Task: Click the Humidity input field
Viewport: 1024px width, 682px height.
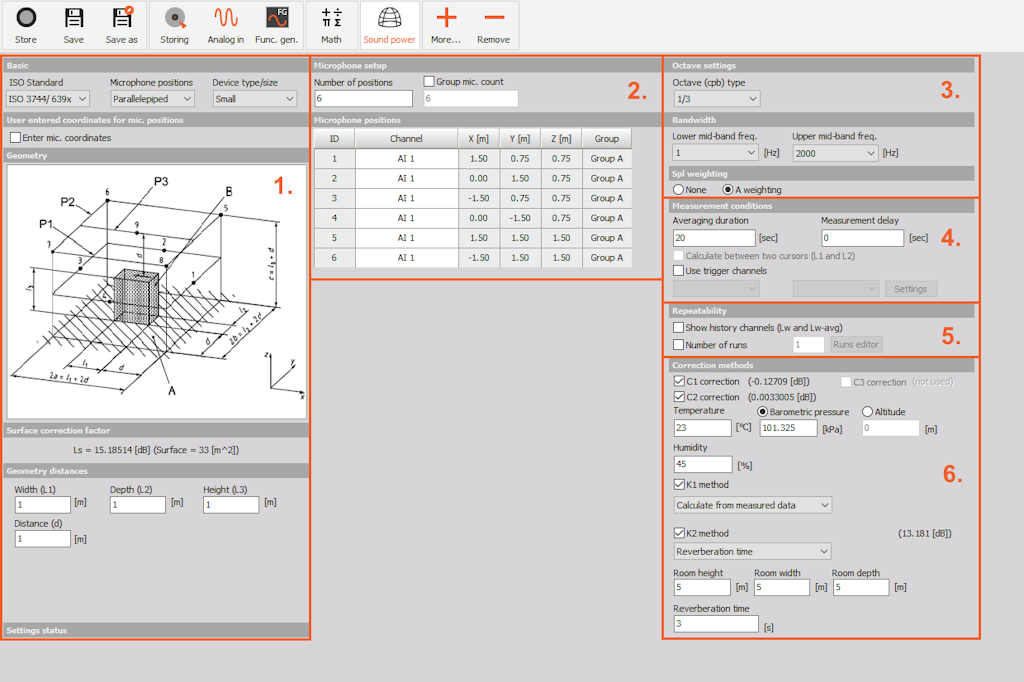Action: coord(703,464)
